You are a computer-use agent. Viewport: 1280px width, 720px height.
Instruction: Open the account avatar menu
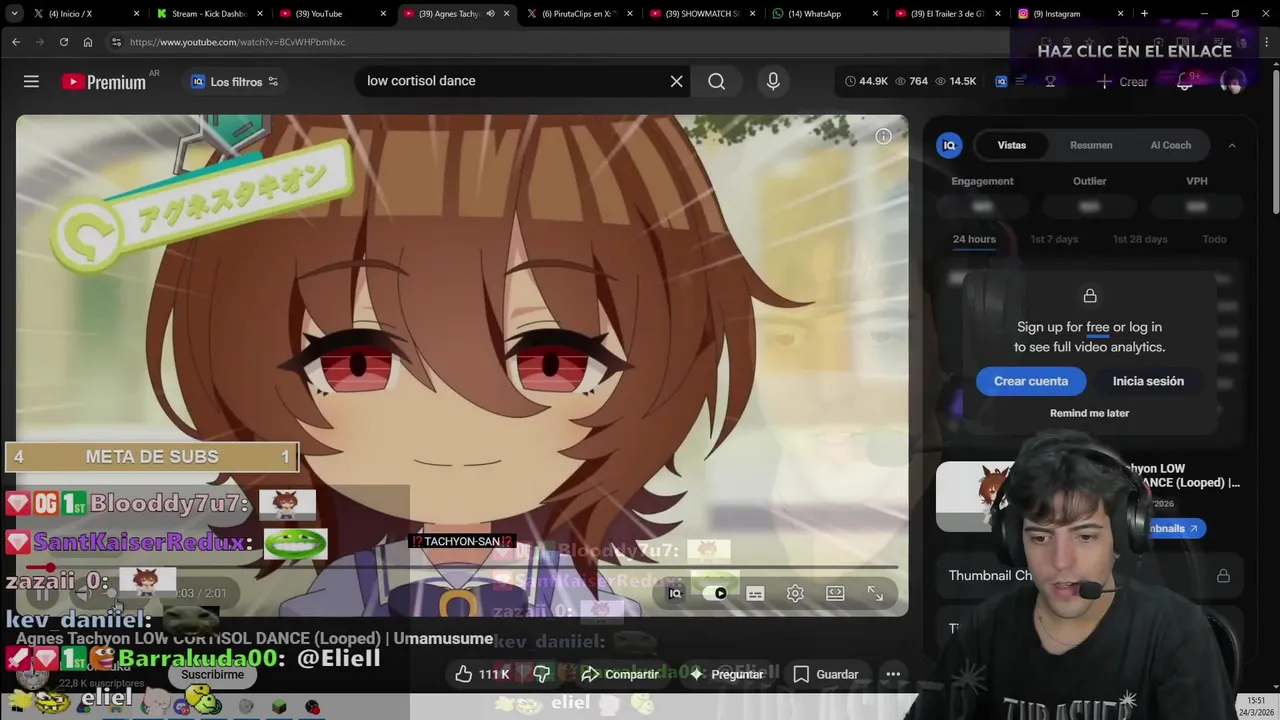1232,82
